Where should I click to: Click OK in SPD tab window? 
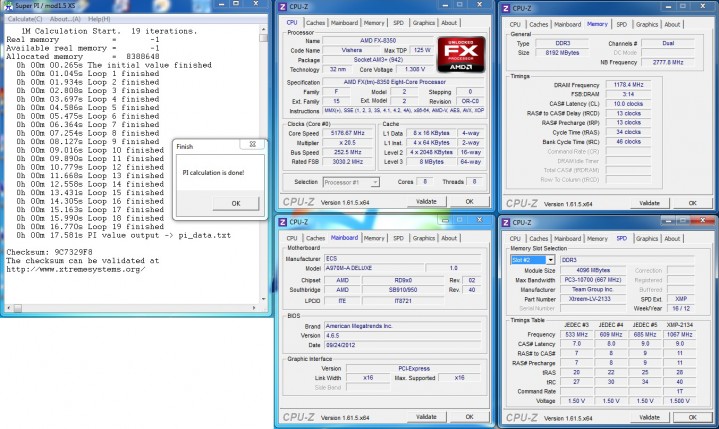[x=692, y=418]
